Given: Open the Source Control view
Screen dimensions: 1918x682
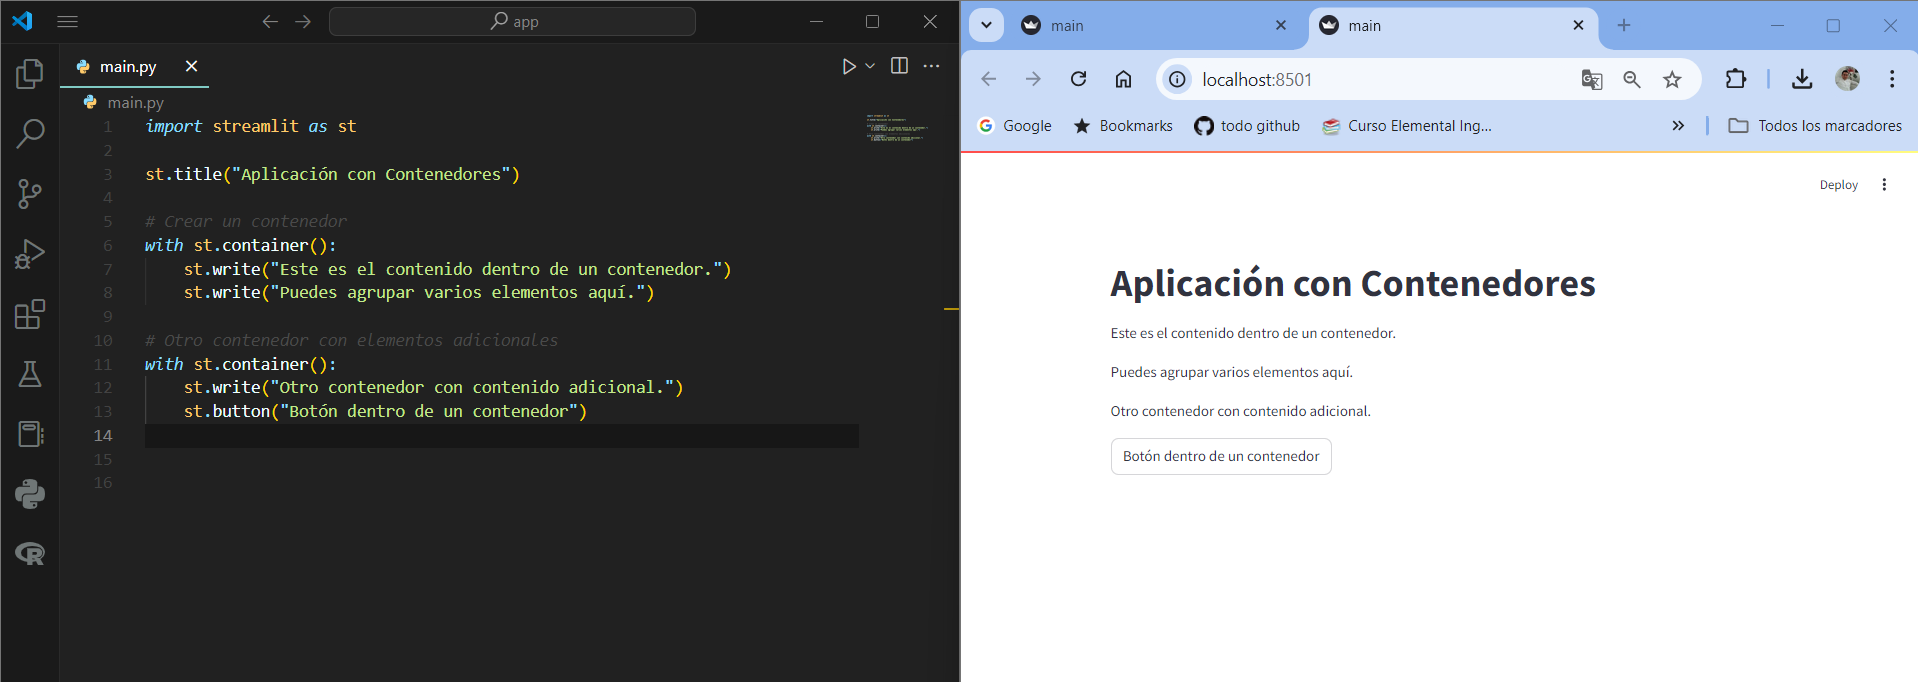Looking at the screenshot, I should (30, 194).
